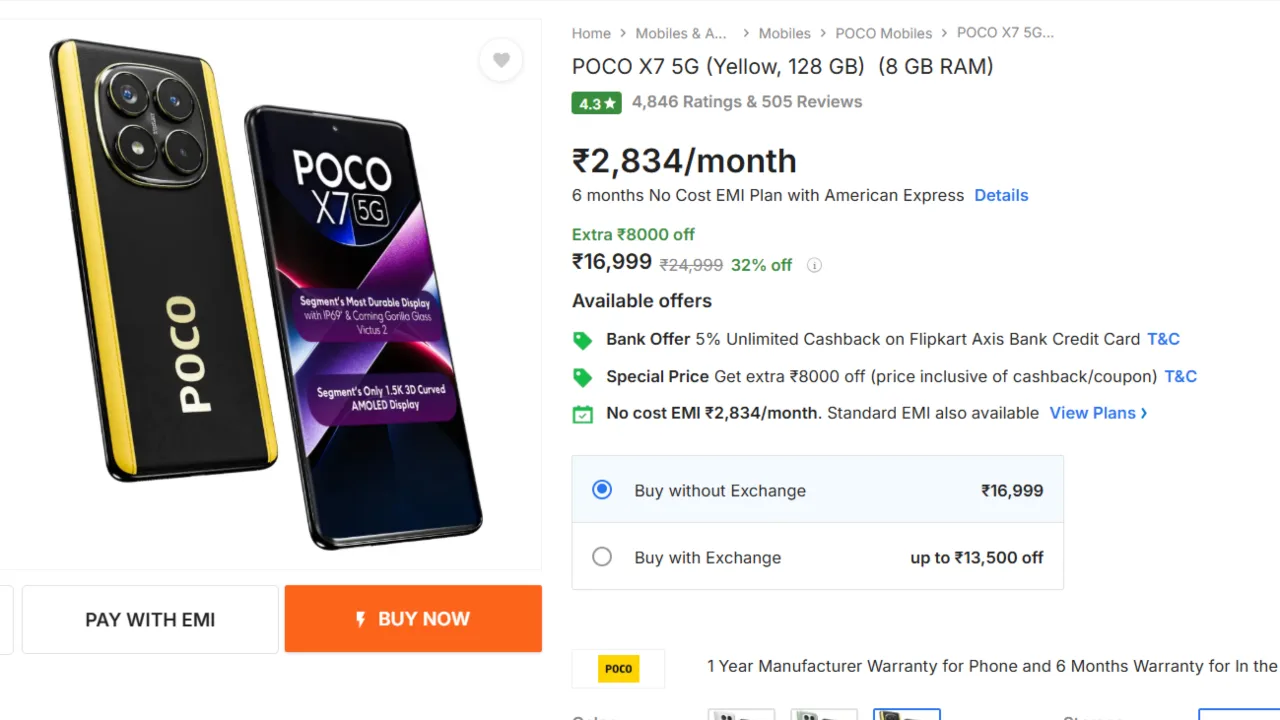Open Details of No Cost EMI plan

1001,195
